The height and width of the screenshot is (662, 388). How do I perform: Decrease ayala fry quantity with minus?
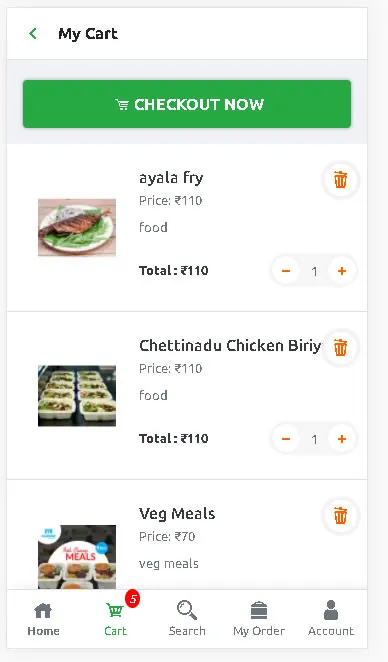tap(286, 271)
